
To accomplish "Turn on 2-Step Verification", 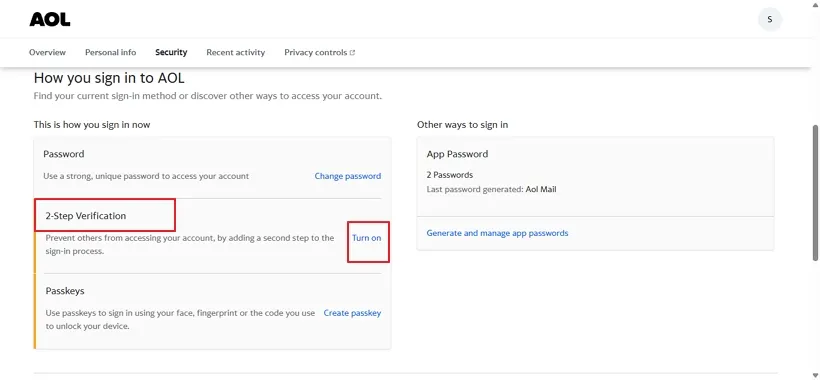I will (x=367, y=238).
